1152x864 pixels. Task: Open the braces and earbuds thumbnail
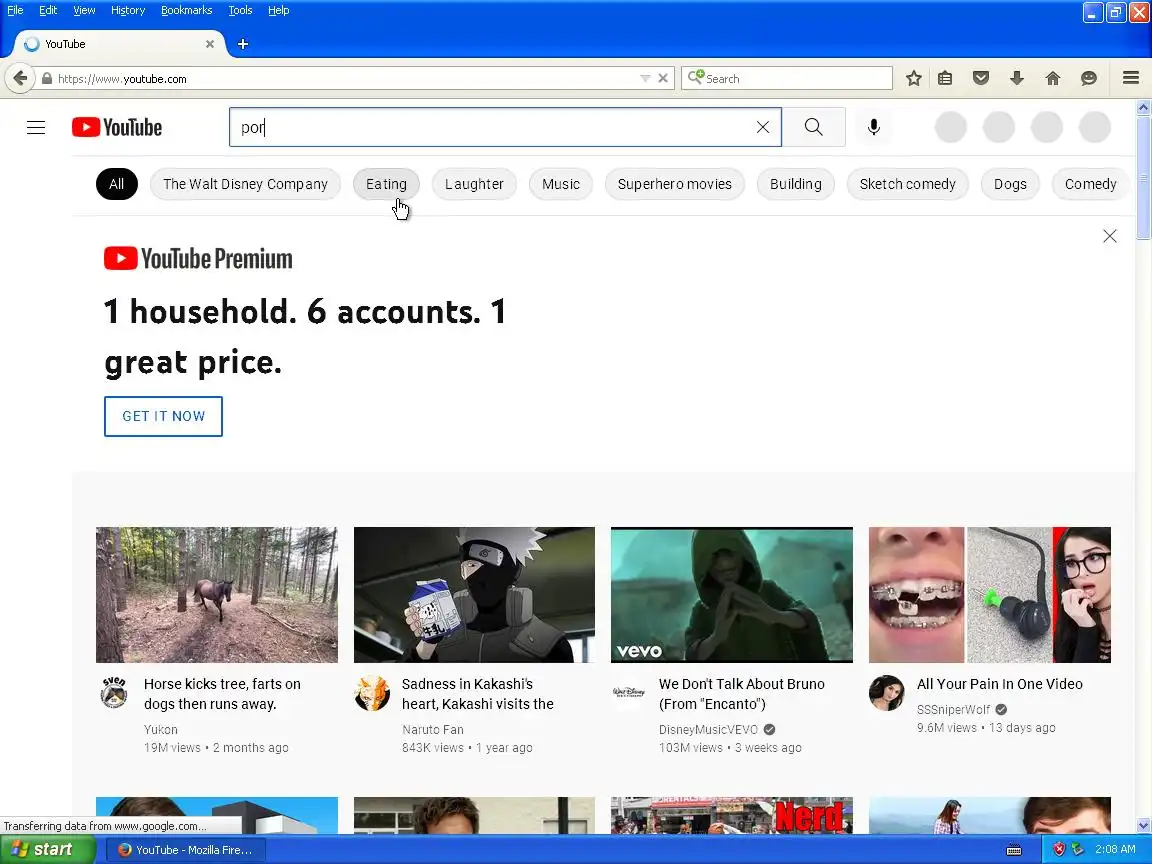point(990,594)
